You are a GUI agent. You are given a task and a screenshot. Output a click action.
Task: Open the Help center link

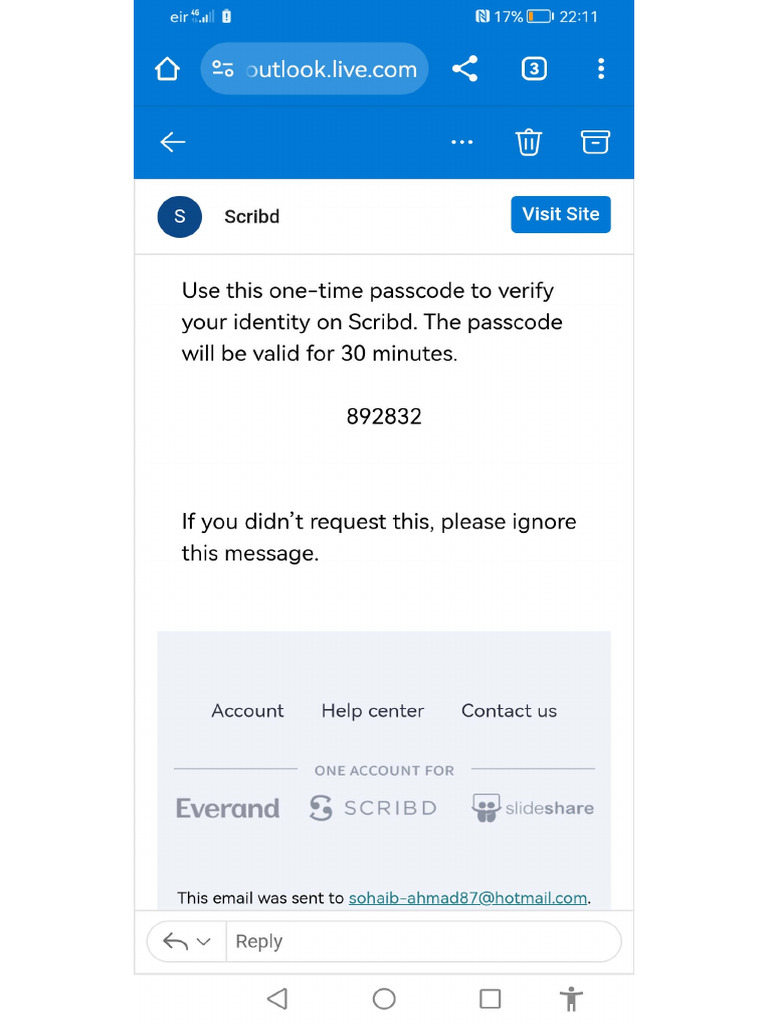tap(372, 711)
